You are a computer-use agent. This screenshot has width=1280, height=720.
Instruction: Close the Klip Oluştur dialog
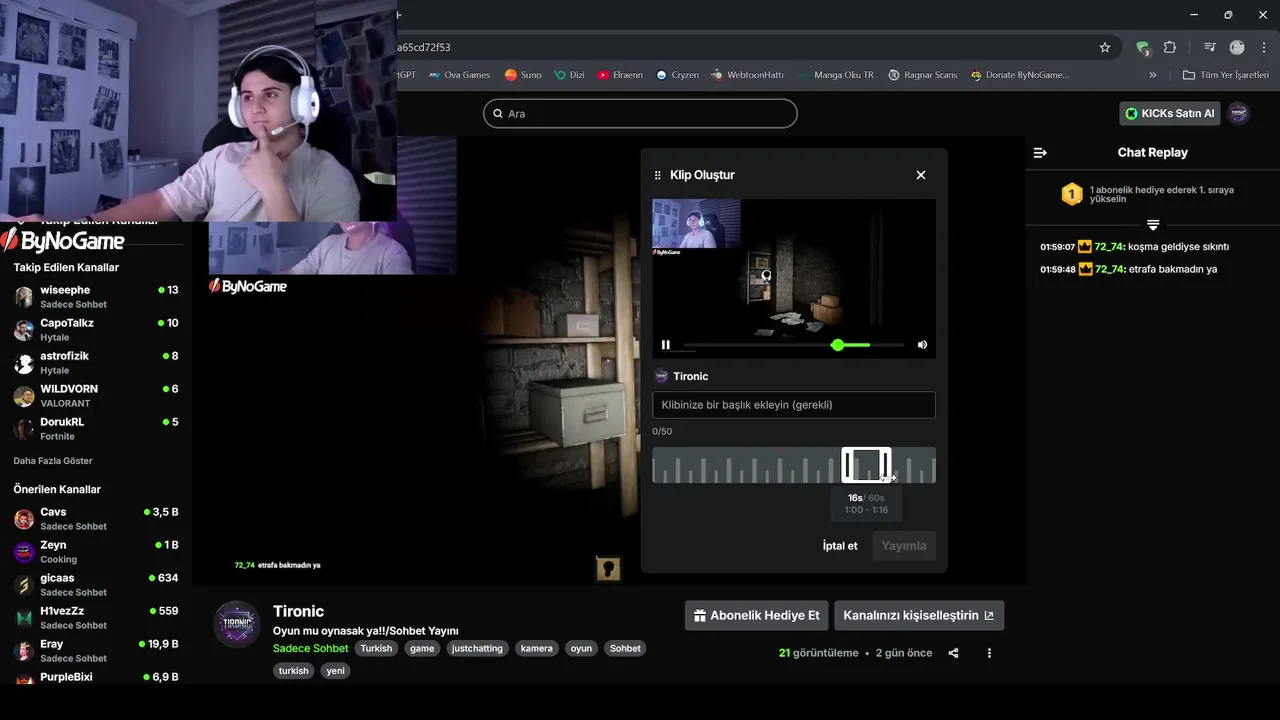coord(921,175)
